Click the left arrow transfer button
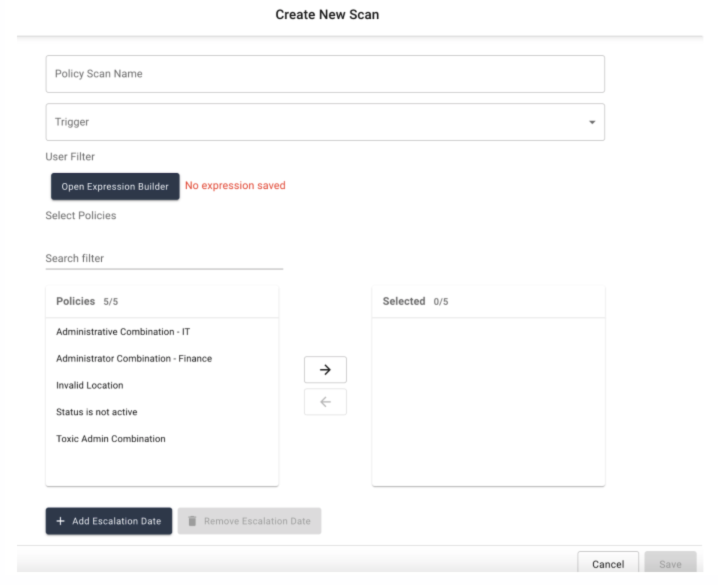 [x=325, y=402]
